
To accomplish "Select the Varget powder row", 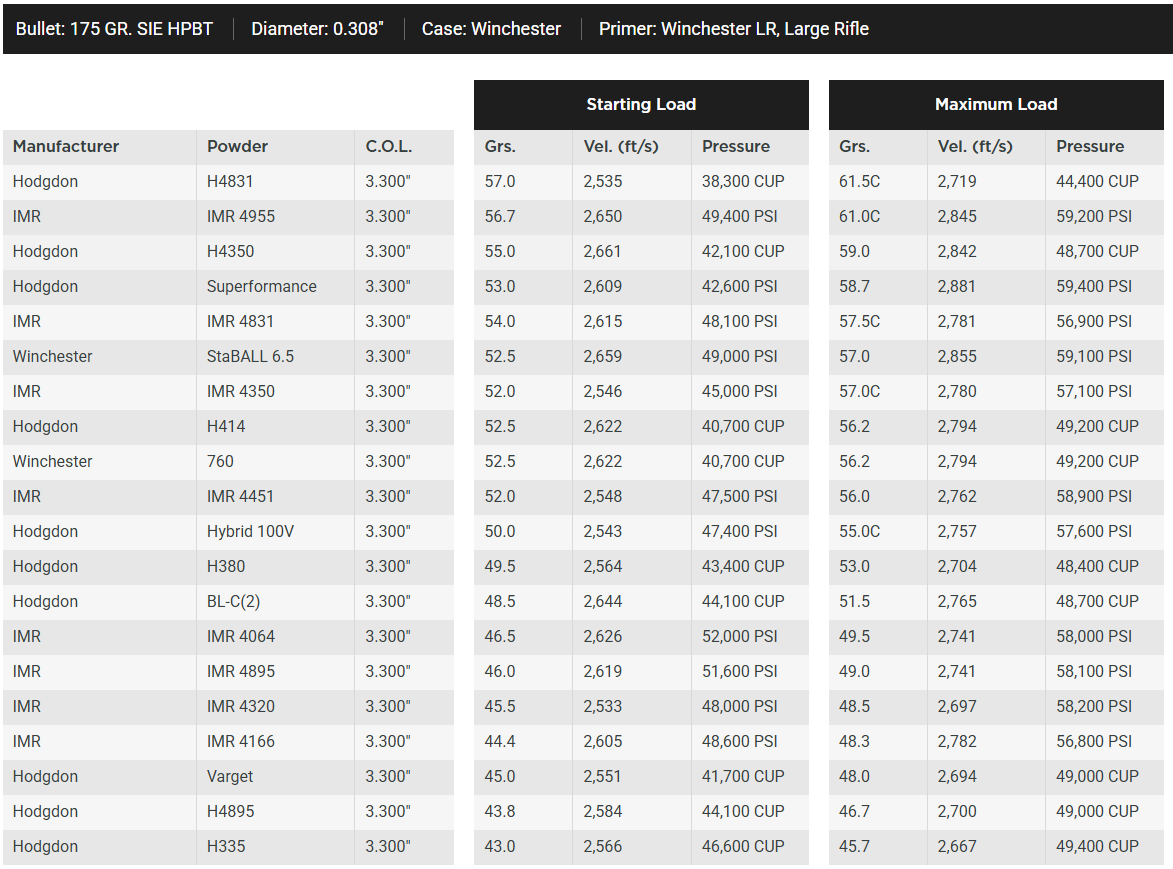I will pyautogui.click(x=230, y=776).
